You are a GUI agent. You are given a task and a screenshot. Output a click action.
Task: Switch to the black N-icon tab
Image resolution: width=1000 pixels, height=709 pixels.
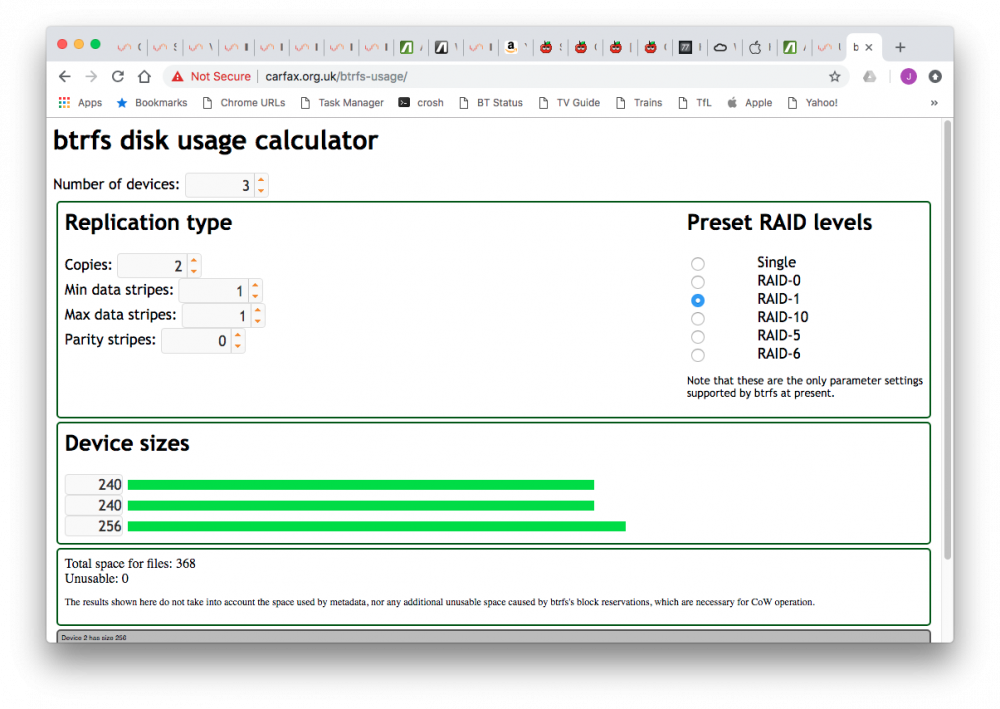pyautogui.click(x=441, y=47)
